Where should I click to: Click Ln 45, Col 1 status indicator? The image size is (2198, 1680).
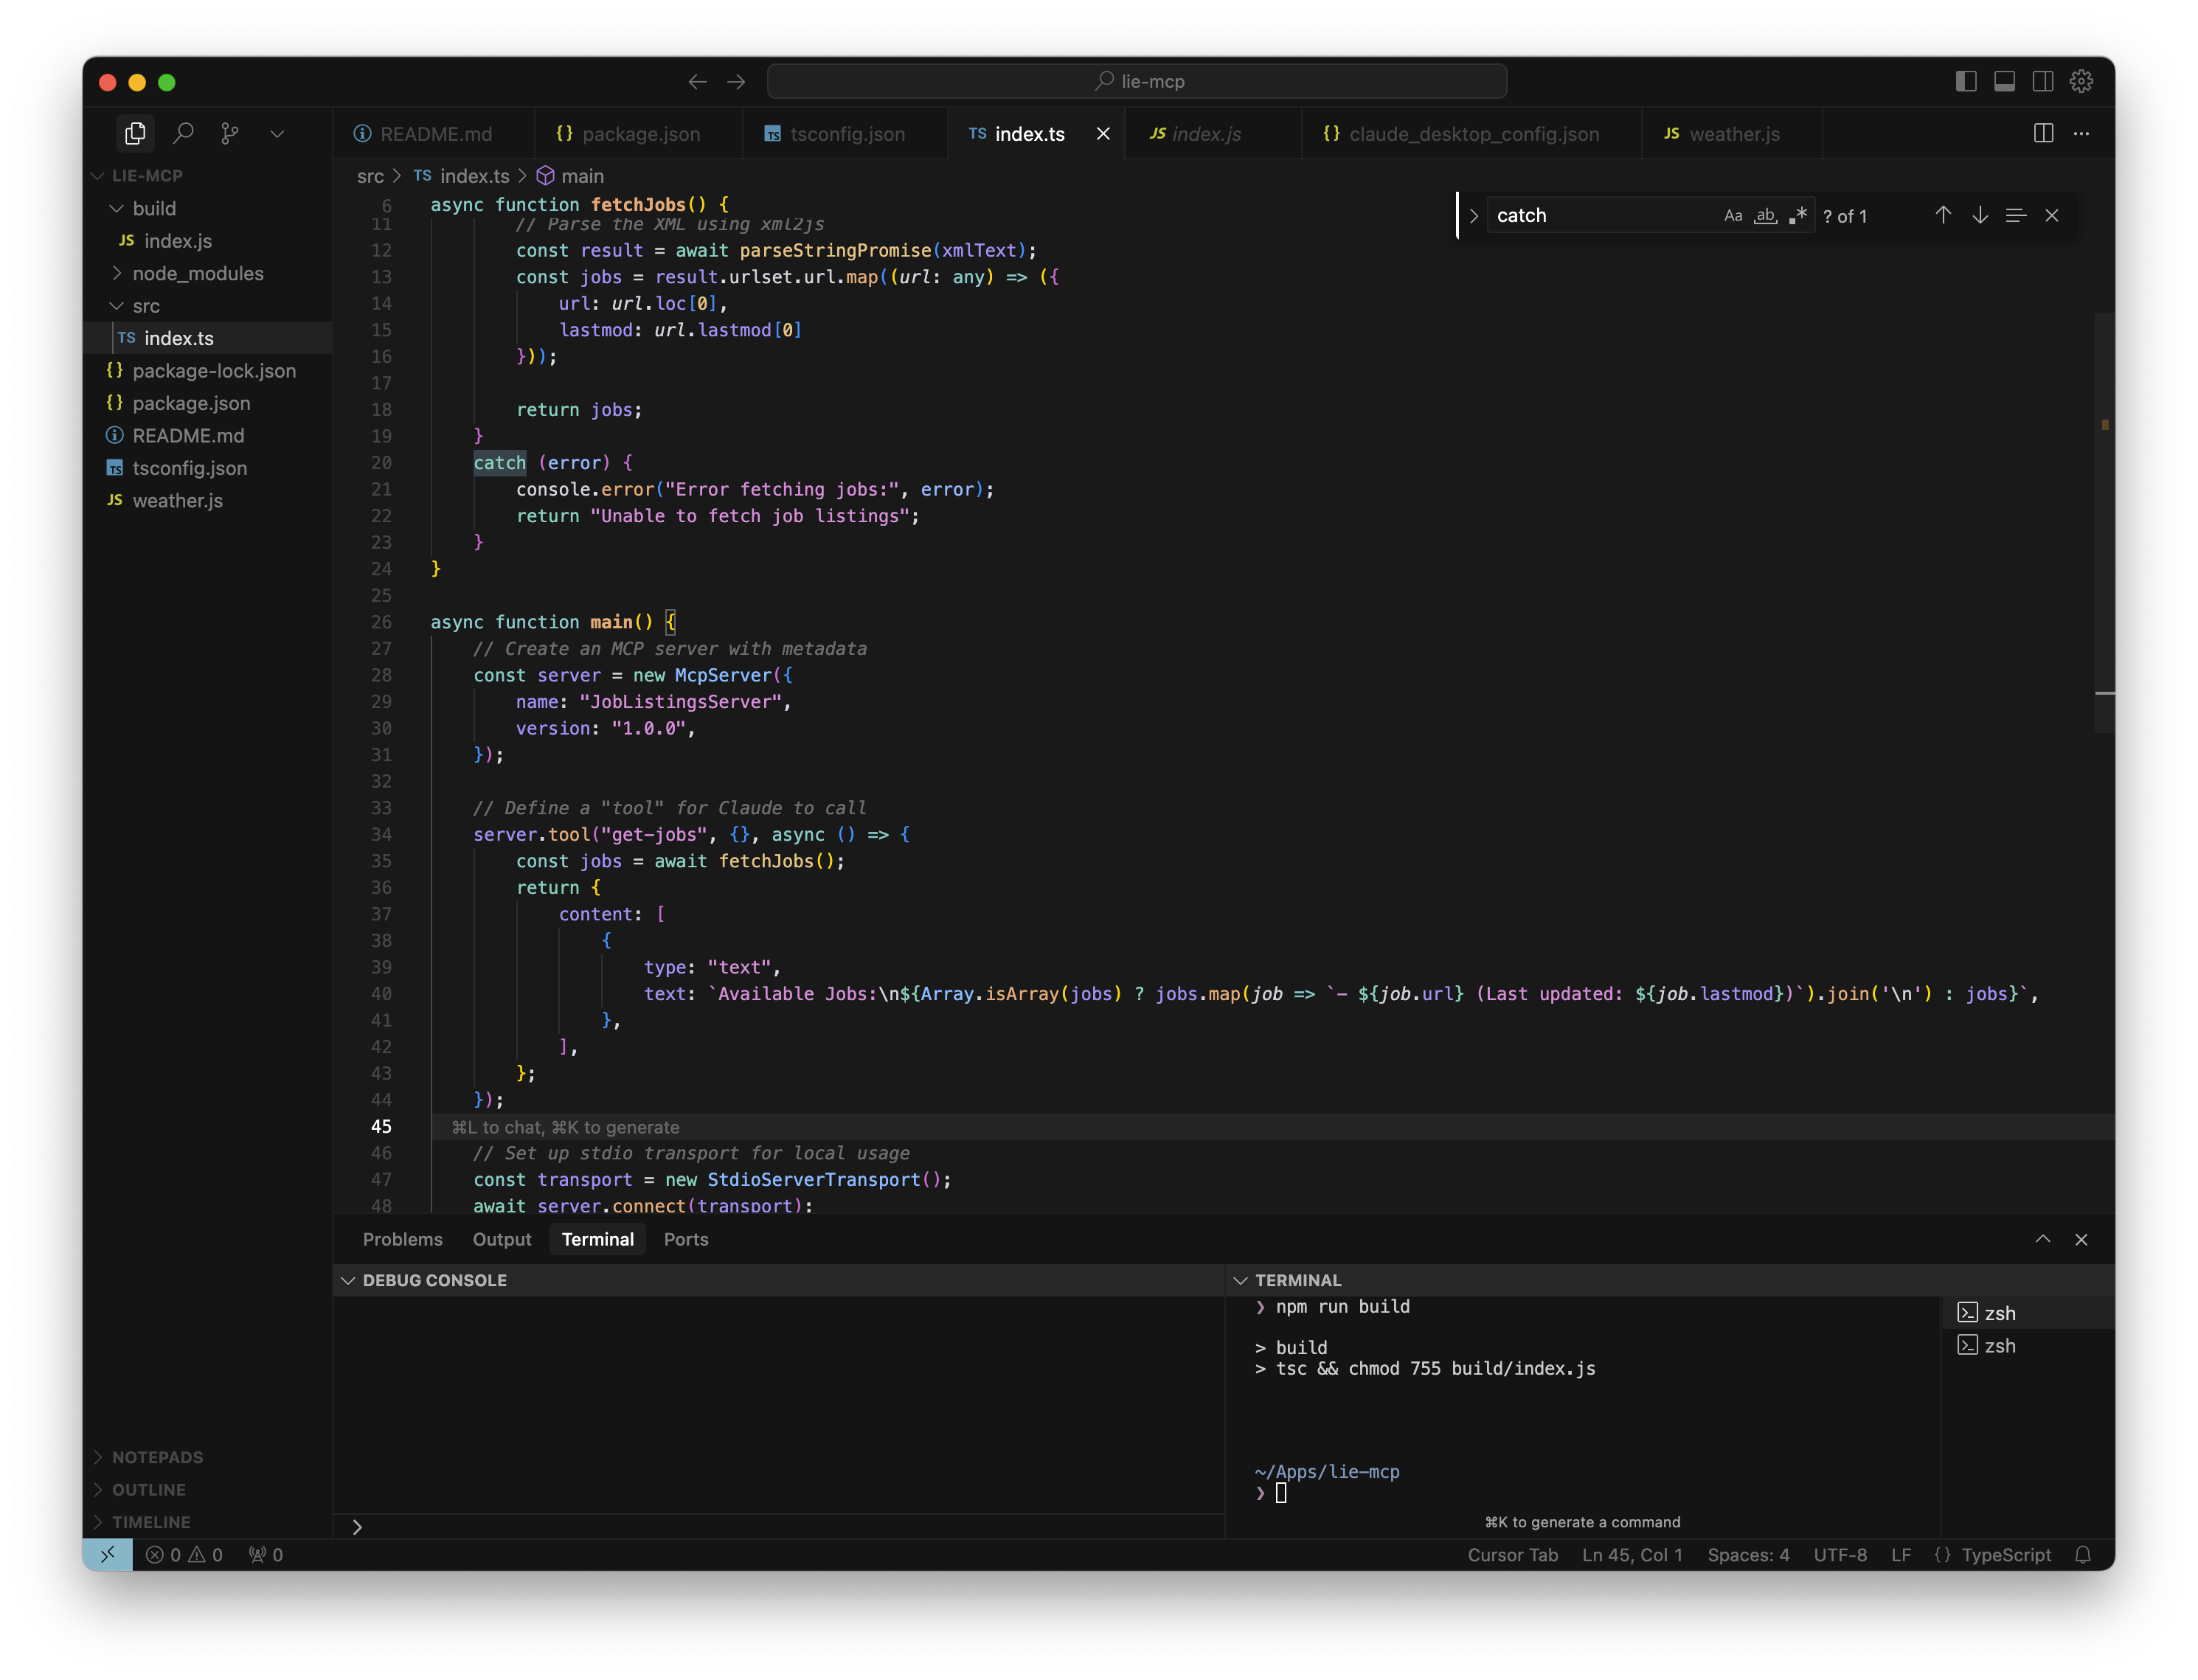[x=1631, y=1555]
